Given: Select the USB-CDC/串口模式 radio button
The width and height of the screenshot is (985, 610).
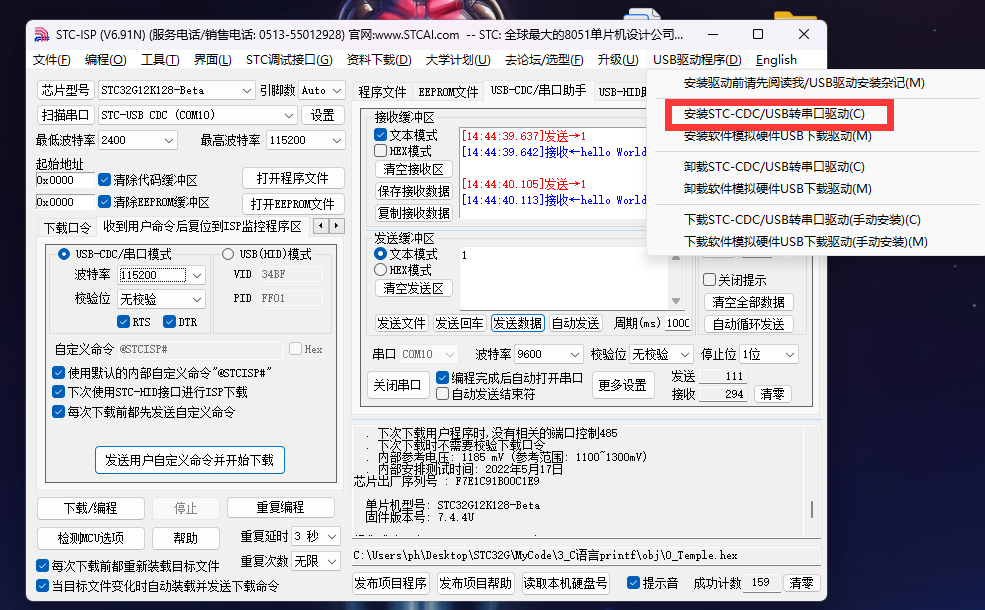Looking at the screenshot, I should [x=63, y=254].
